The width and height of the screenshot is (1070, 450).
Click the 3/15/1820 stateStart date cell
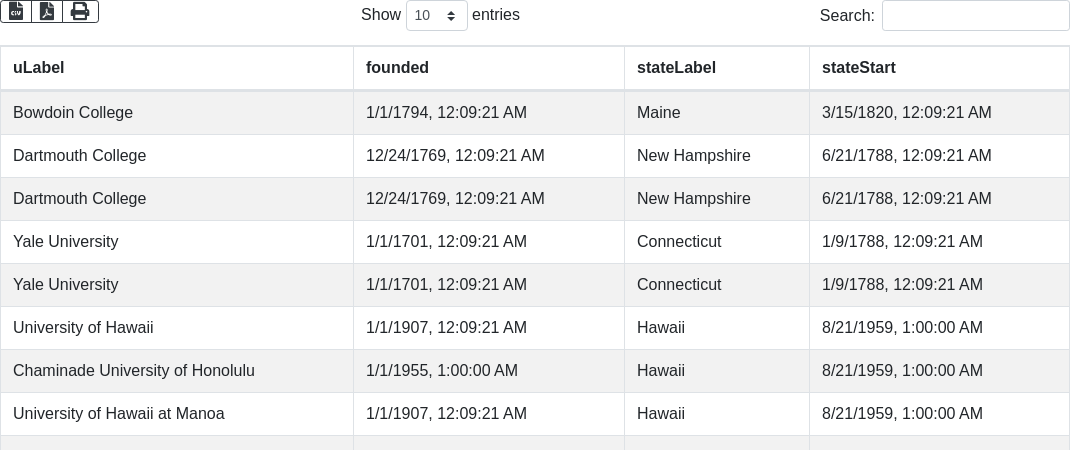tap(906, 113)
